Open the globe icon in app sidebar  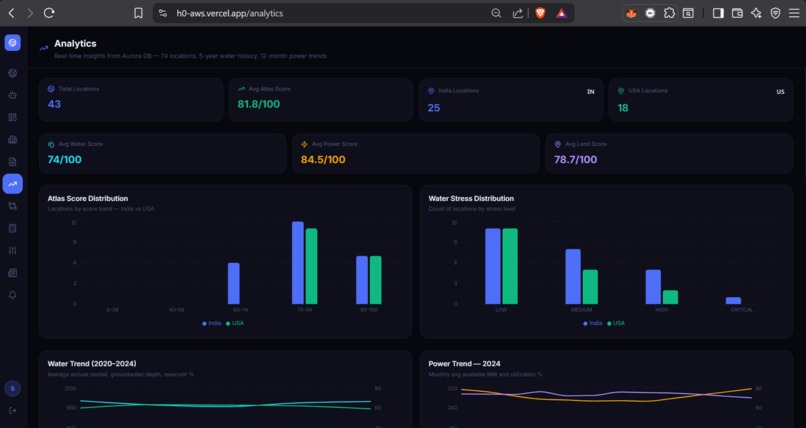[x=13, y=73]
